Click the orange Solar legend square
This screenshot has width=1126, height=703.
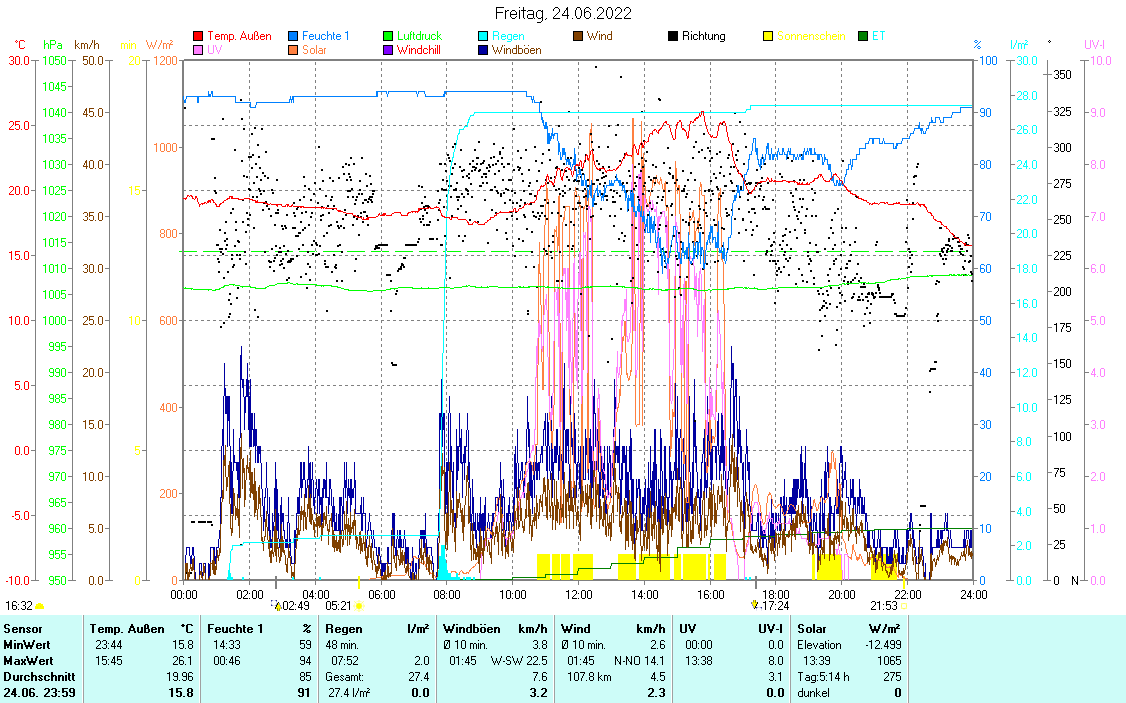pos(293,50)
